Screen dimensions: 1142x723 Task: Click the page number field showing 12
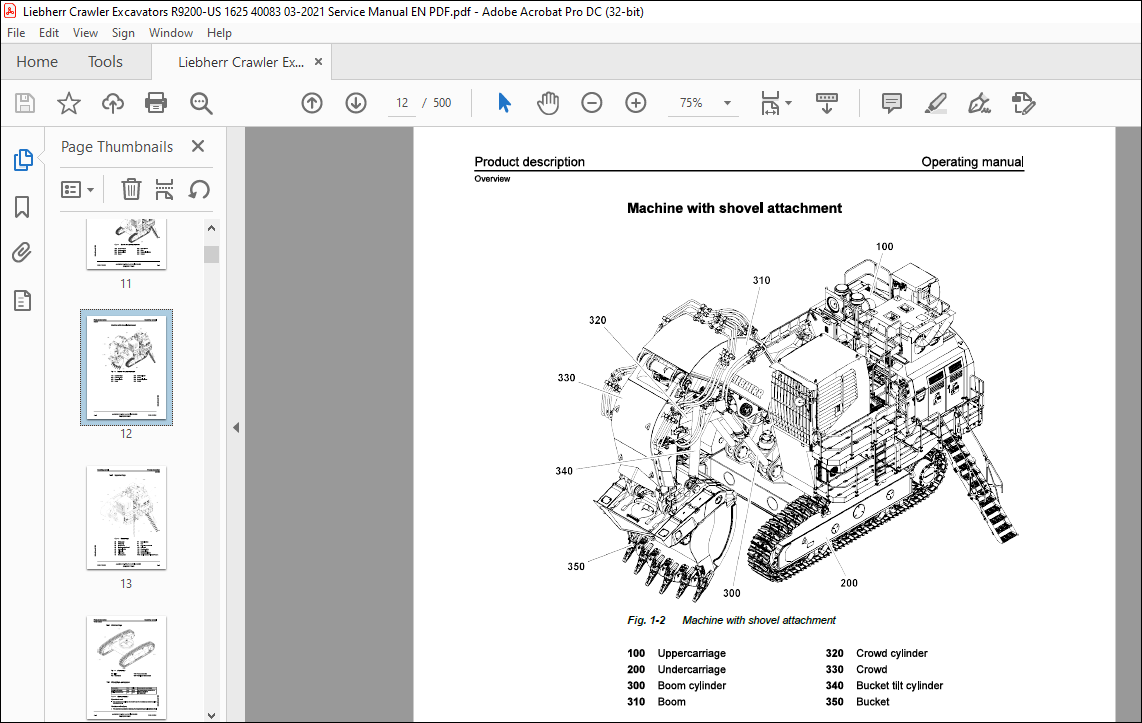pyautogui.click(x=402, y=103)
